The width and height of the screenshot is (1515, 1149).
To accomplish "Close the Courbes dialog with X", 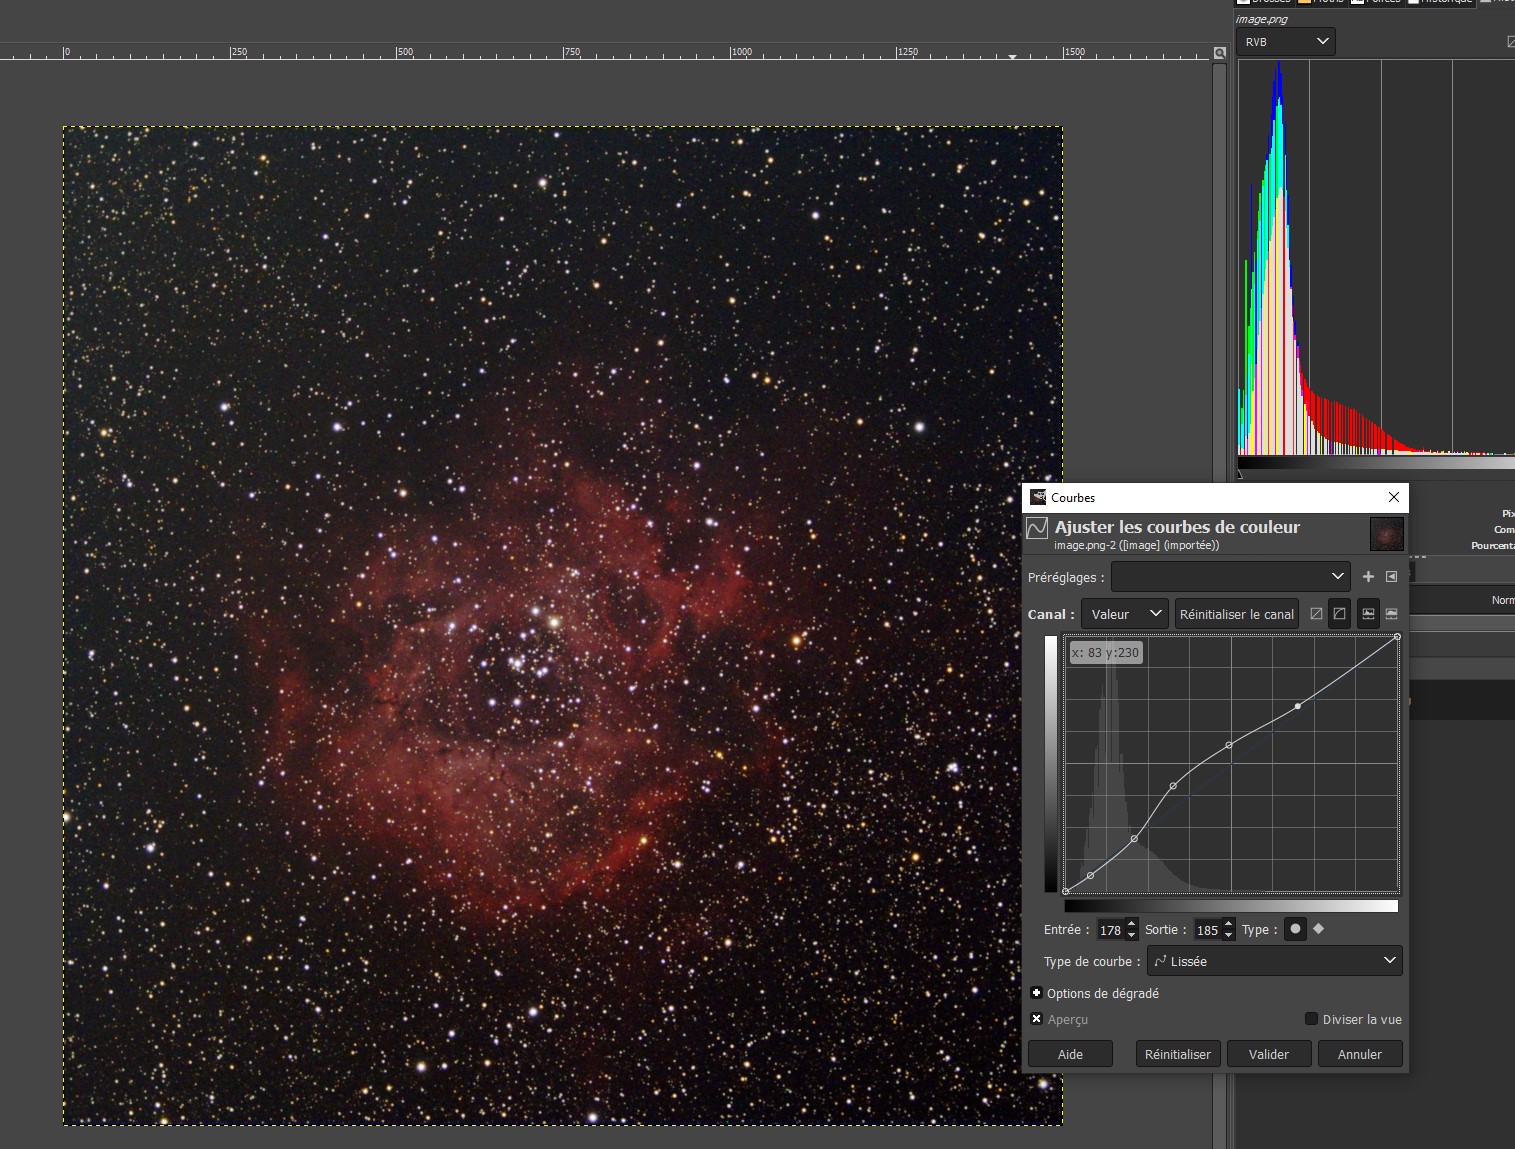I will (x=1394, y=497).
